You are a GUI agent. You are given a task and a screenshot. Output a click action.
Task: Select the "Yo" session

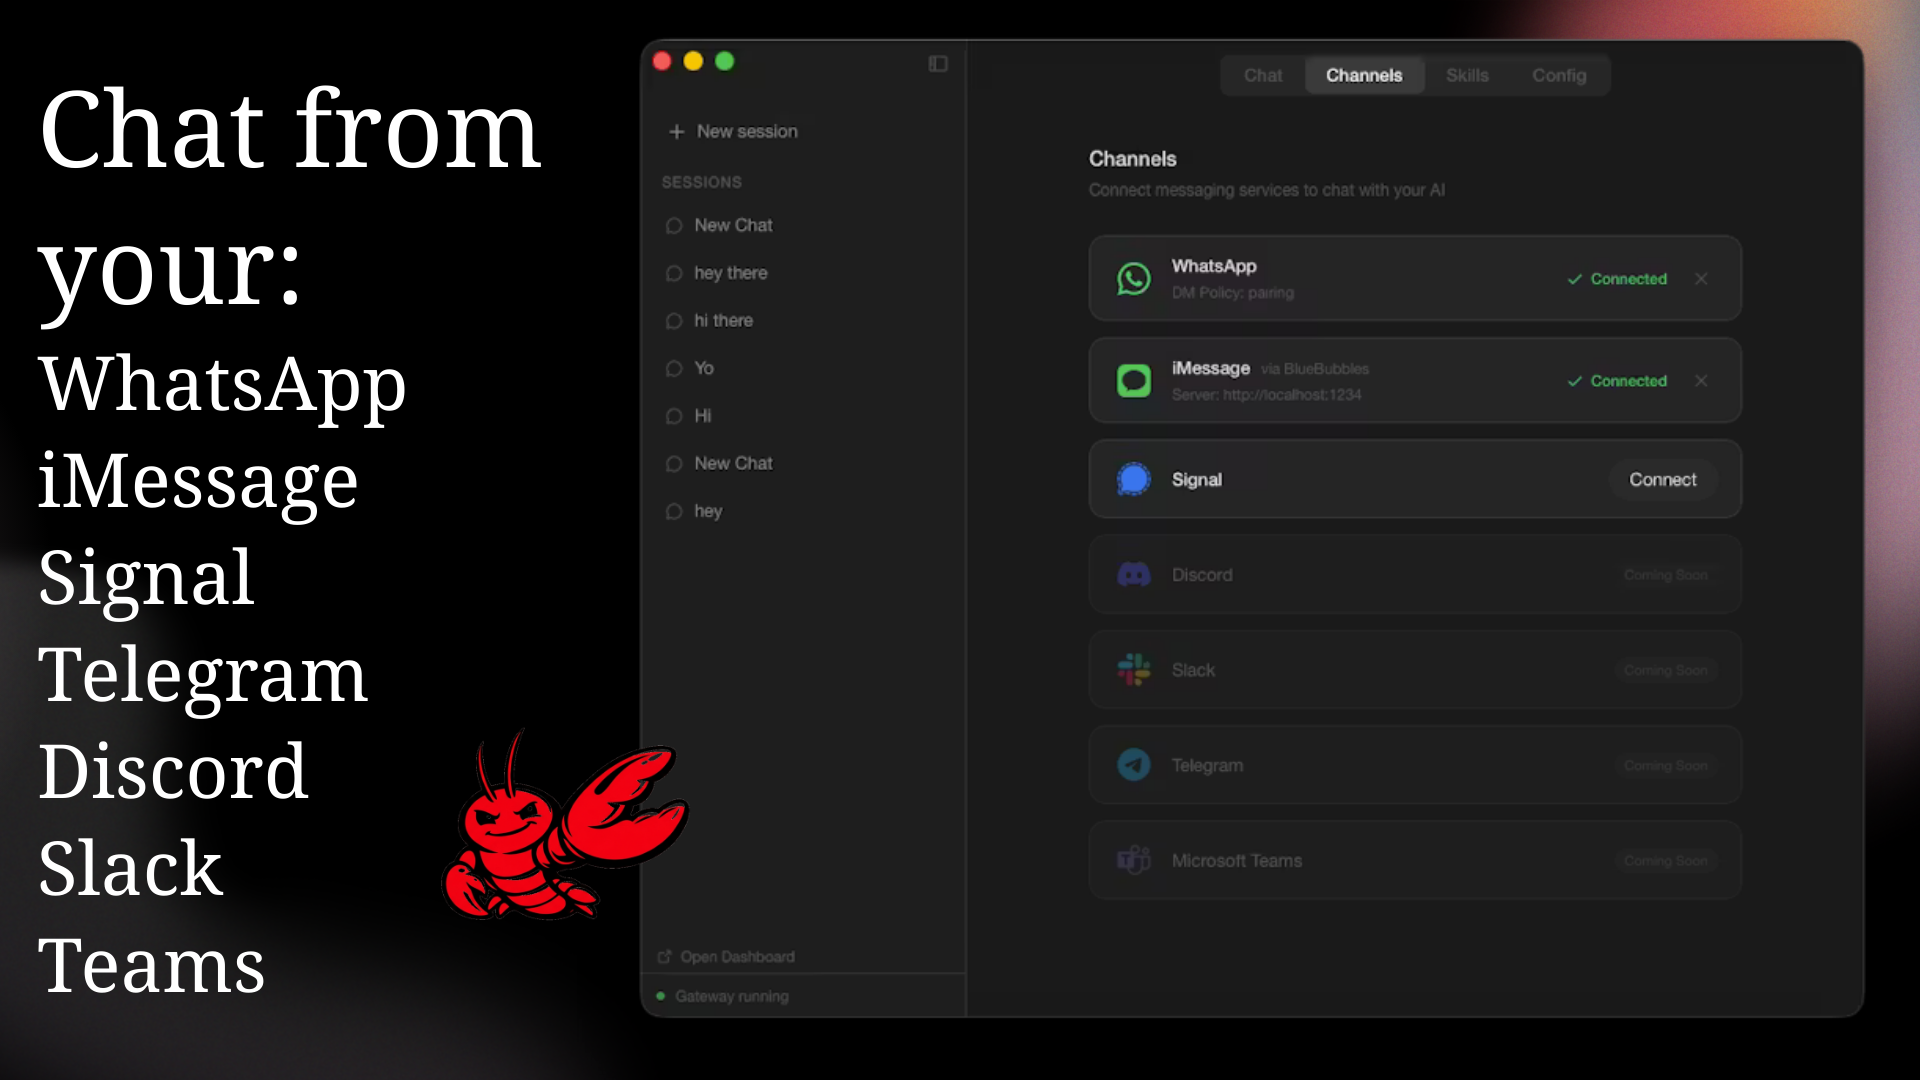click(x=703, y=369)
